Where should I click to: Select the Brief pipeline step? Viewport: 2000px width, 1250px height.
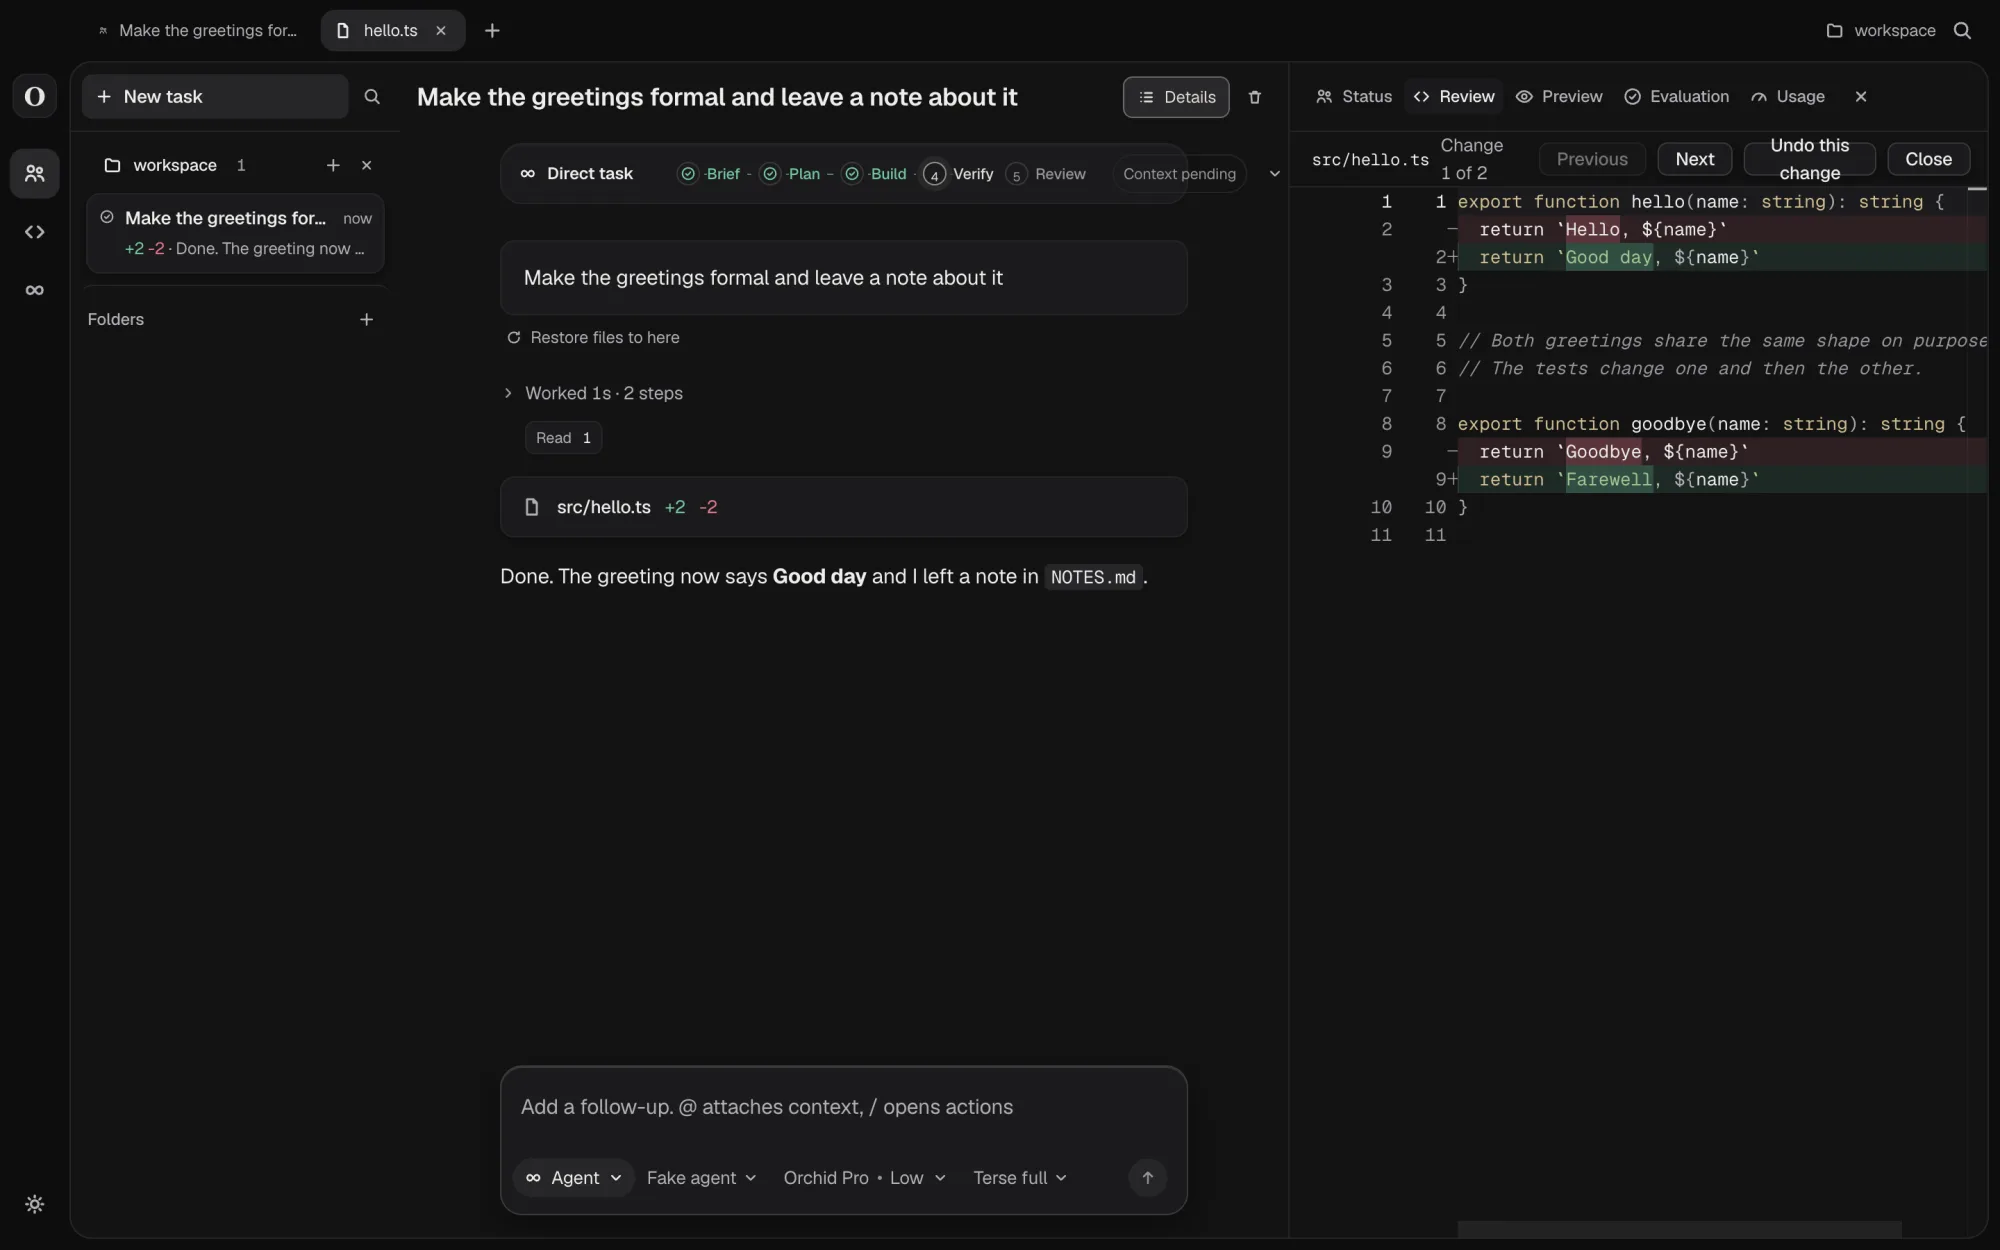pos(710,174)
